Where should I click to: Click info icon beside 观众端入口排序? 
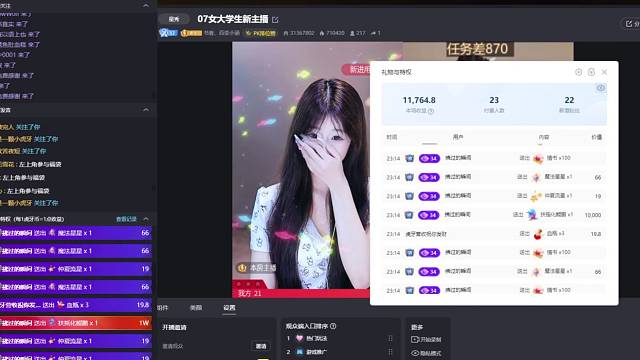[x=333, y=326]
